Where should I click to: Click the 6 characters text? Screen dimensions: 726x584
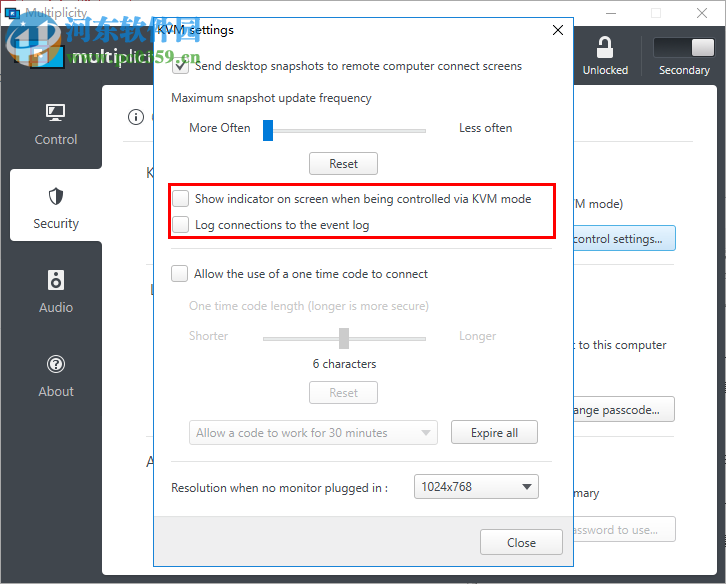tap(344, 364)
